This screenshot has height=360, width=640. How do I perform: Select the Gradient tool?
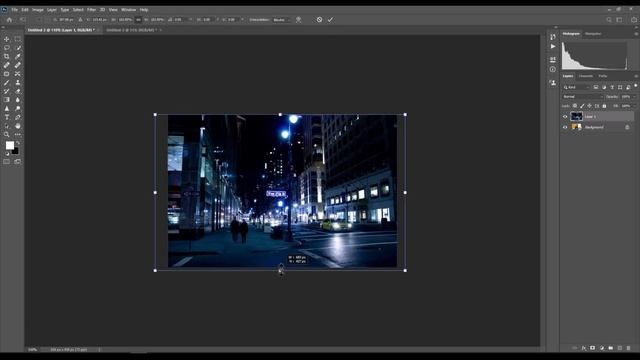pos(7,100)
